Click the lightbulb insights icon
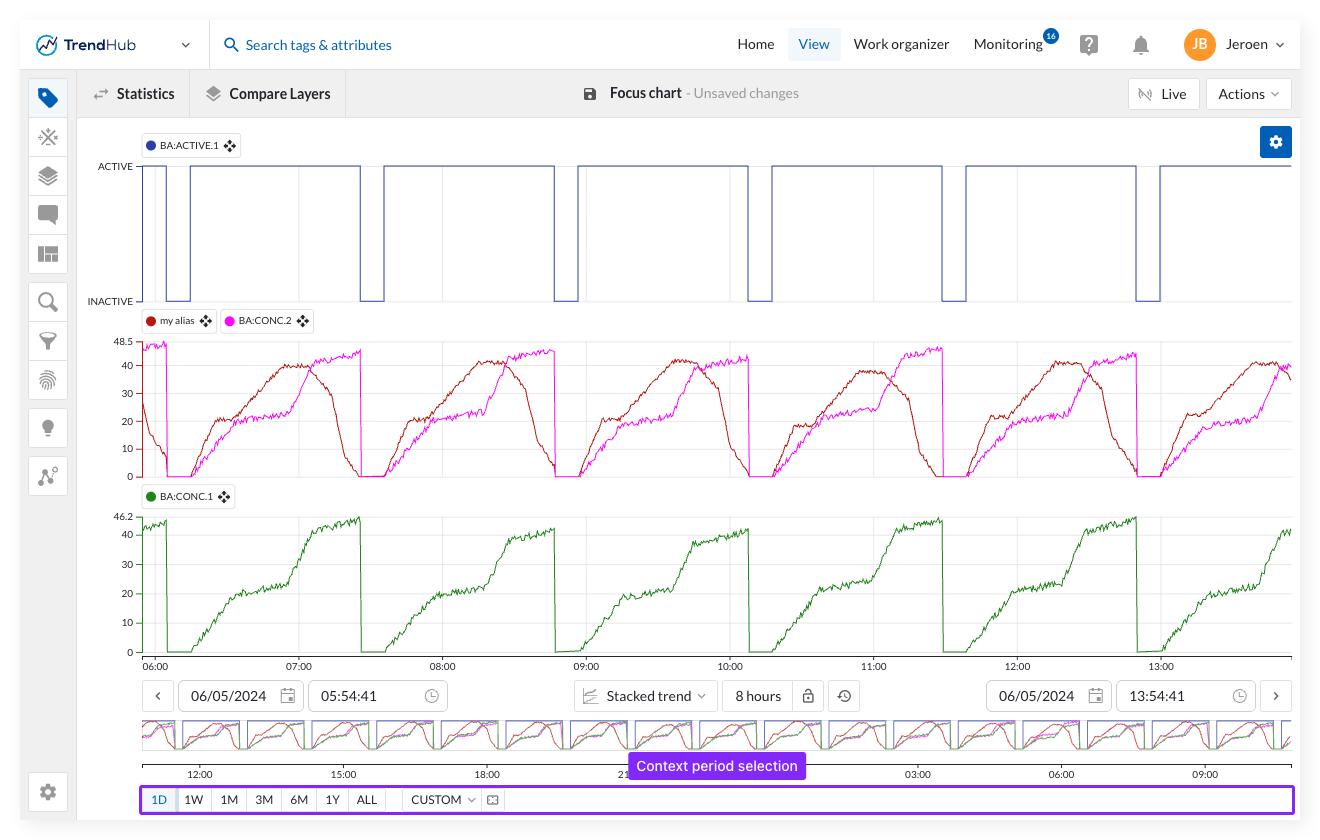This screenshot has width=1320, height=840. pos(48,428)
